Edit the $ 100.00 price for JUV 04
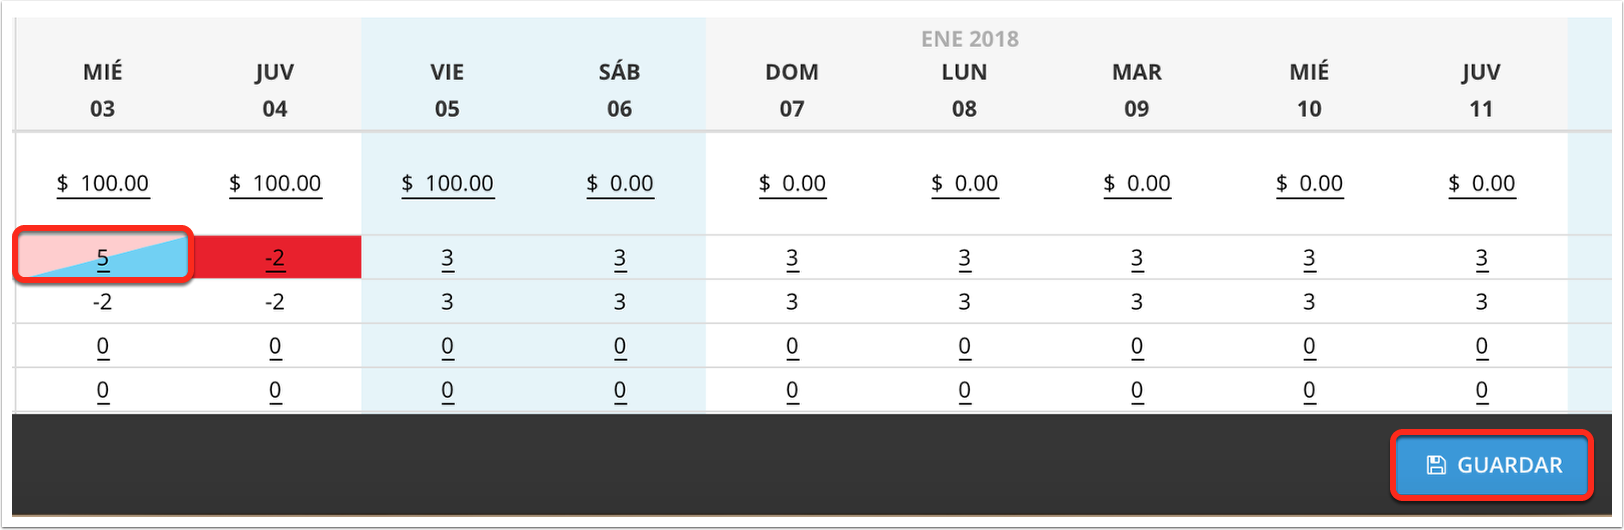This screenshot has height=530, width=1624. coord(275,184)
